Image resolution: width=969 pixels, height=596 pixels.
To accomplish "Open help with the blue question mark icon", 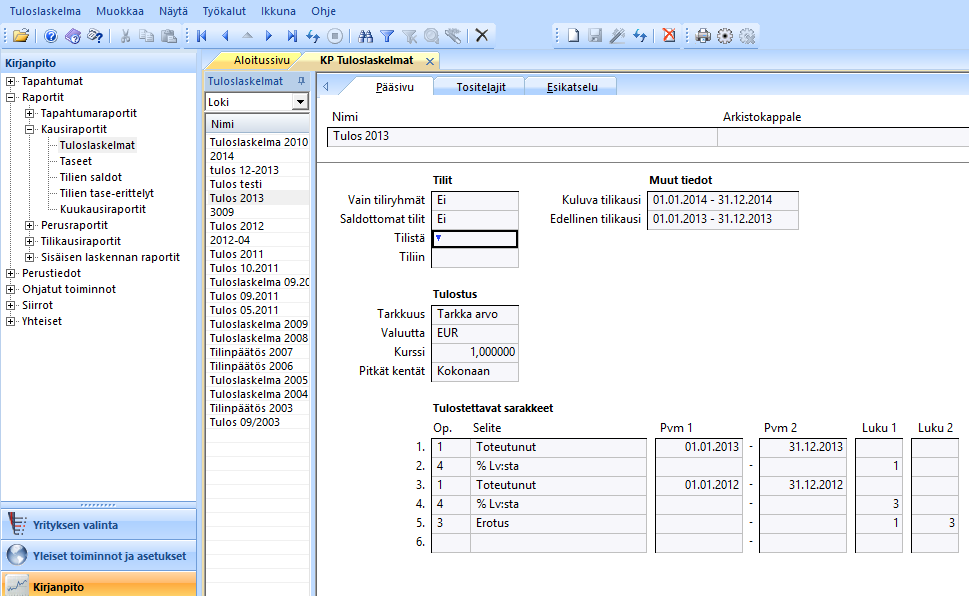I will (x=51, y=36).
